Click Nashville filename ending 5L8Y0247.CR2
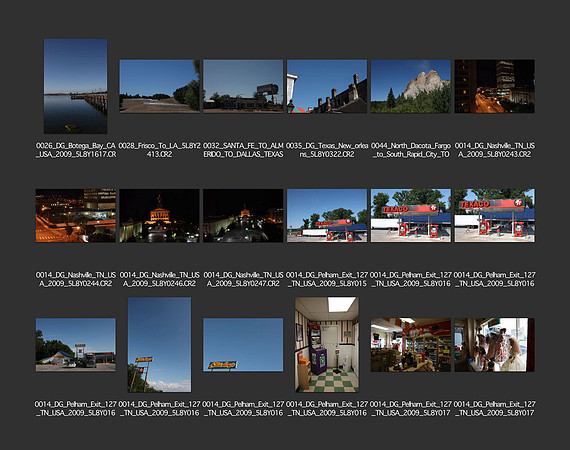Viewport: 570px width, 450px height. 243,279
